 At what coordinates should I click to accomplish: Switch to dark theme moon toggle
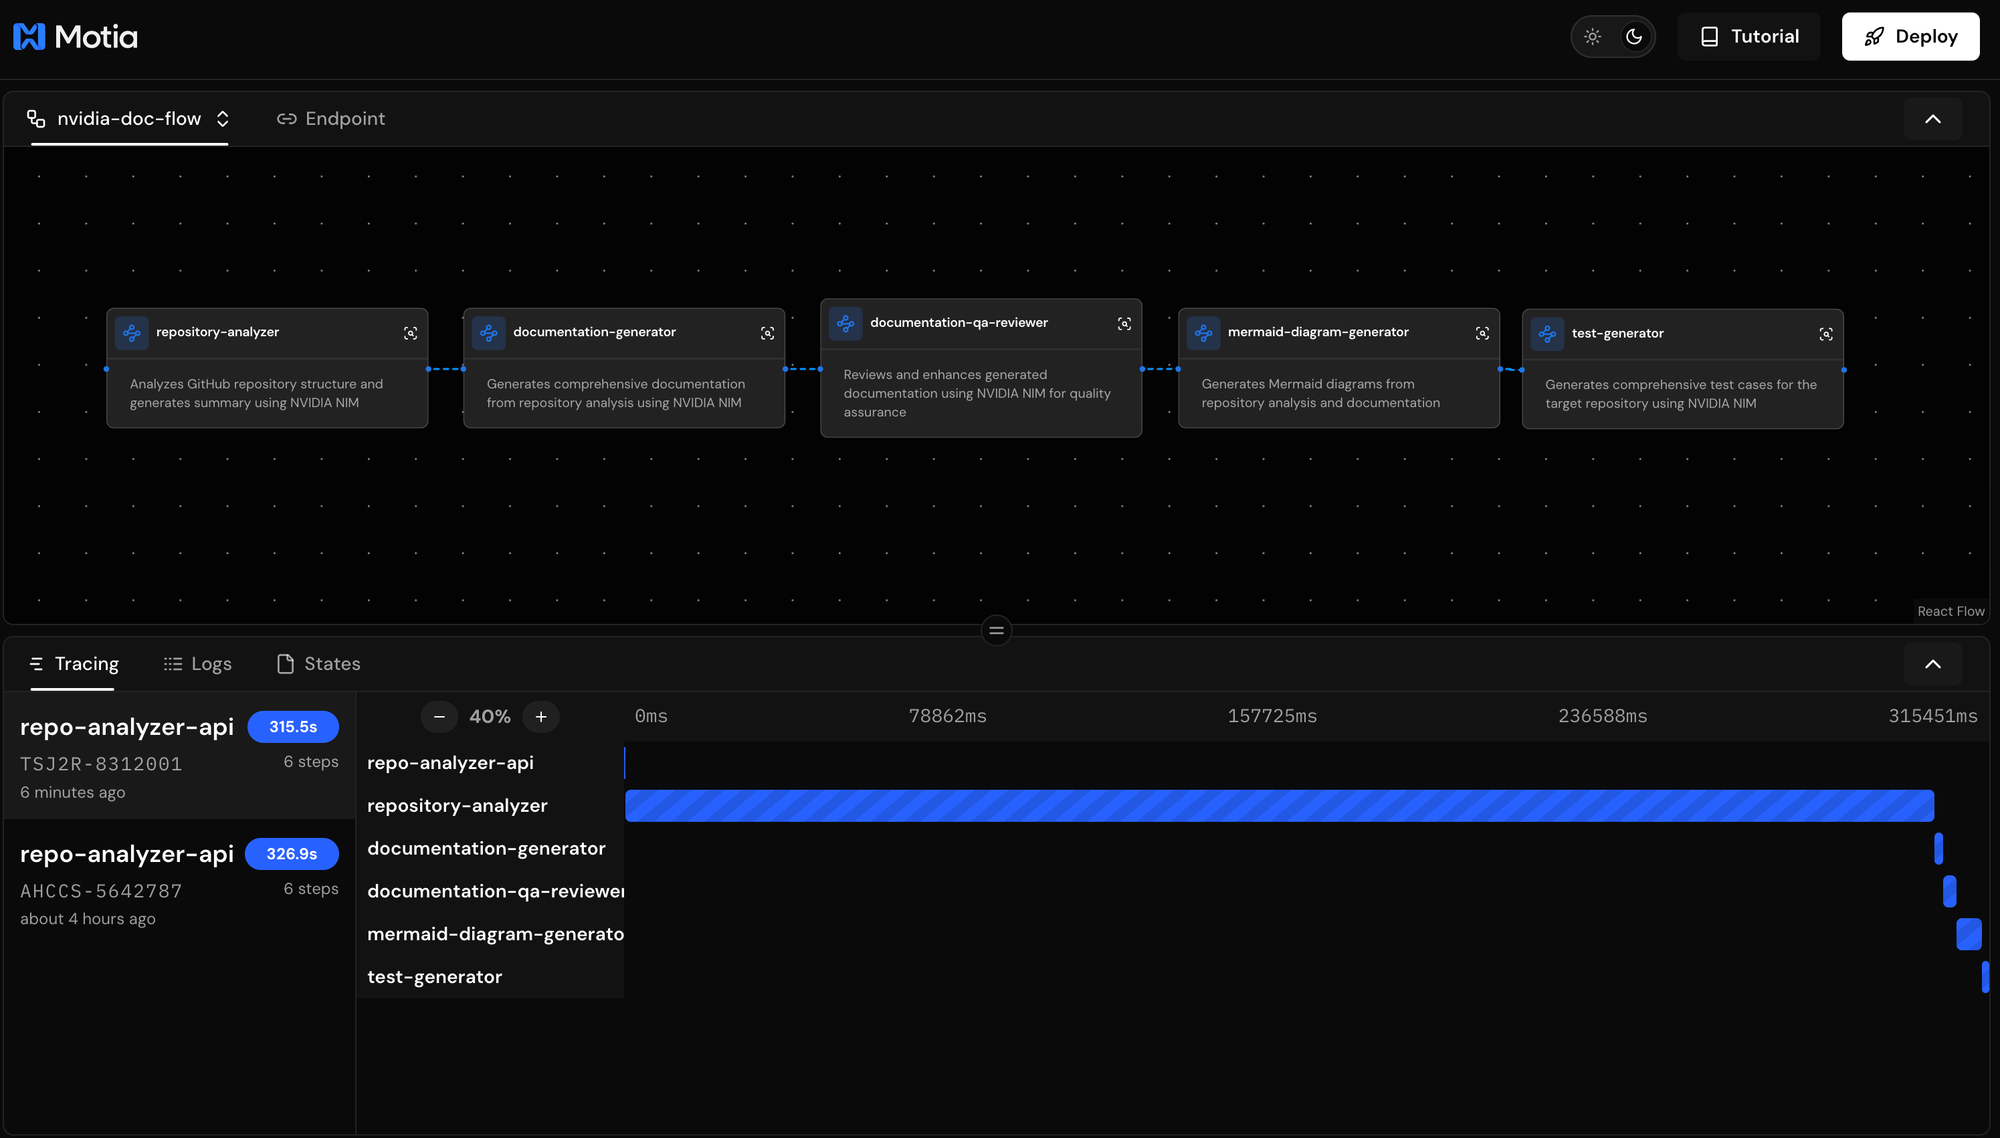click(1634, 37)
